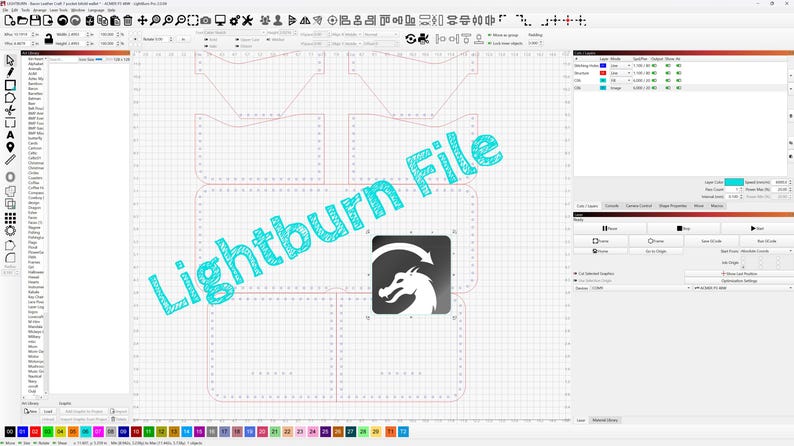794x446 pixels.
Task: Open the laser device selection dropdown
Action: click(x=743, y=288)
